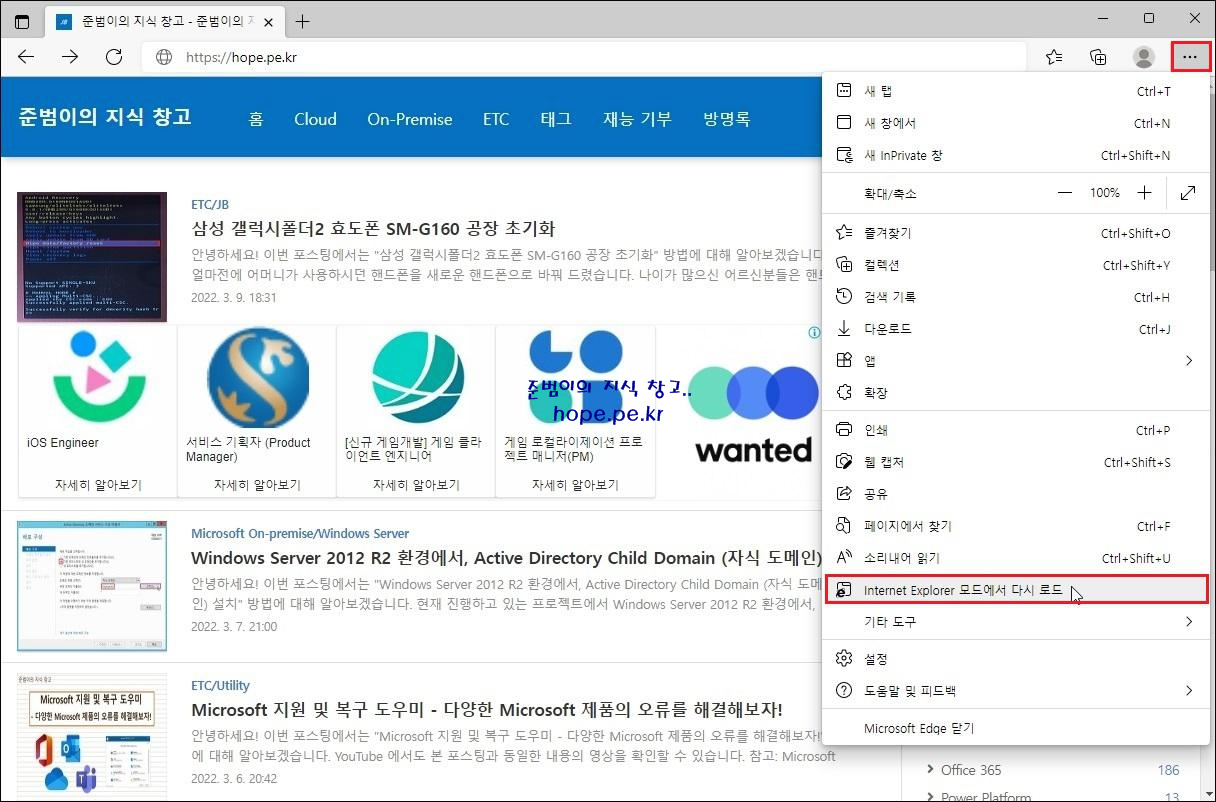Choose Microsoft Edge 닫기
This screenshot has width=1216, height=802.
tap(1015, 729)
